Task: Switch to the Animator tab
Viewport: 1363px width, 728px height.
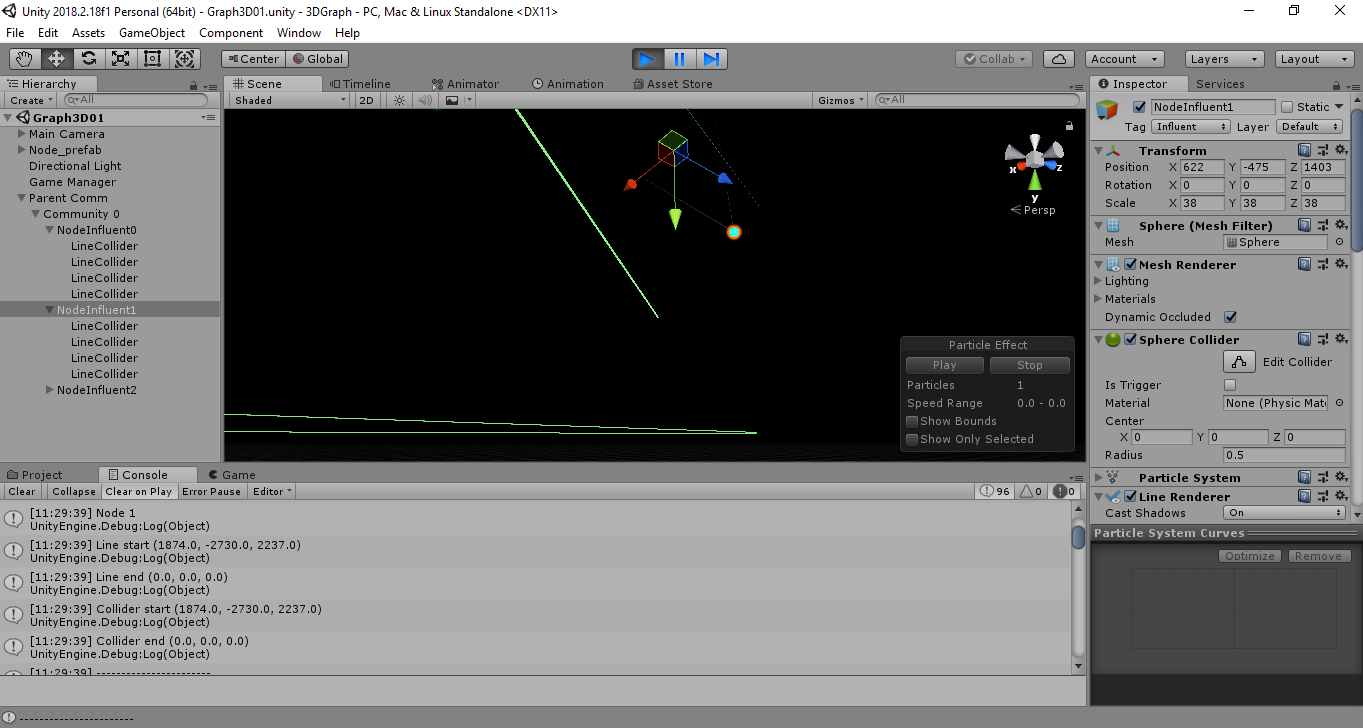Action: tap(465, 84)
